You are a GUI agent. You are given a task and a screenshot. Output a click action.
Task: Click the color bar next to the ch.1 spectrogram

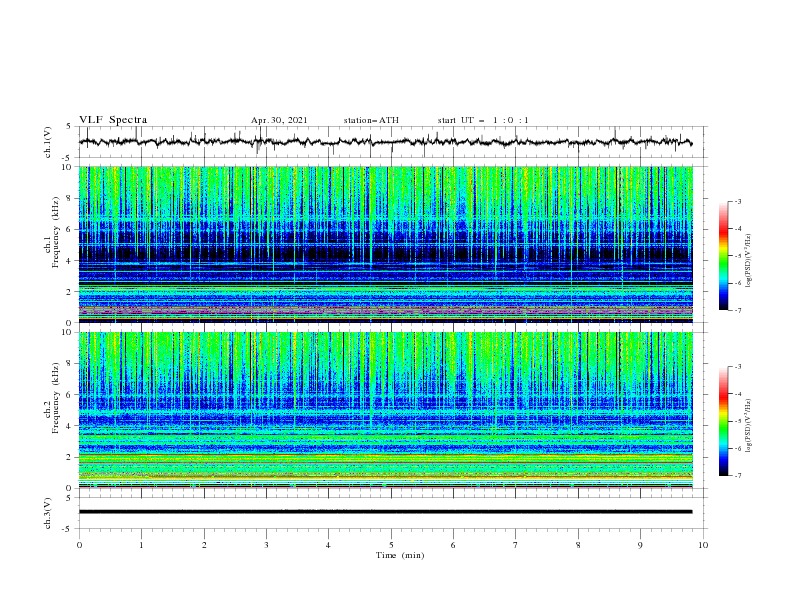coord(723,256)
